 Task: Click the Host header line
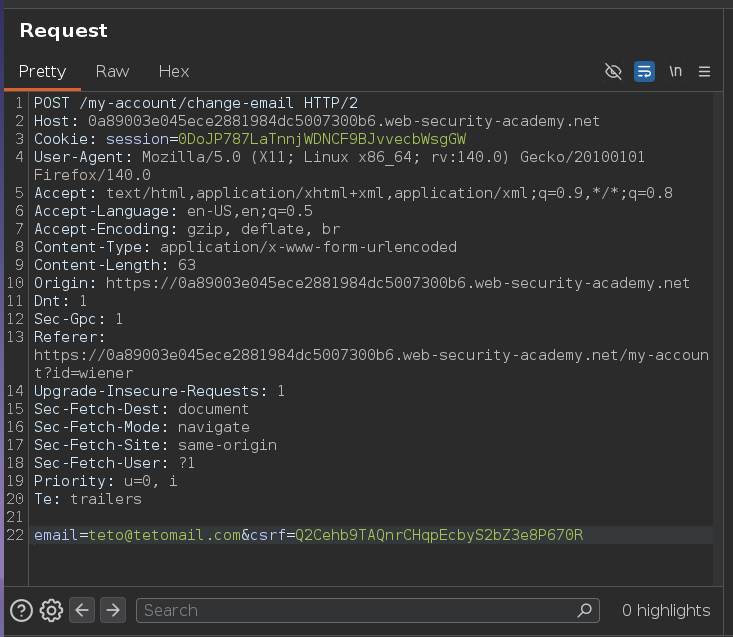point(317,121)
